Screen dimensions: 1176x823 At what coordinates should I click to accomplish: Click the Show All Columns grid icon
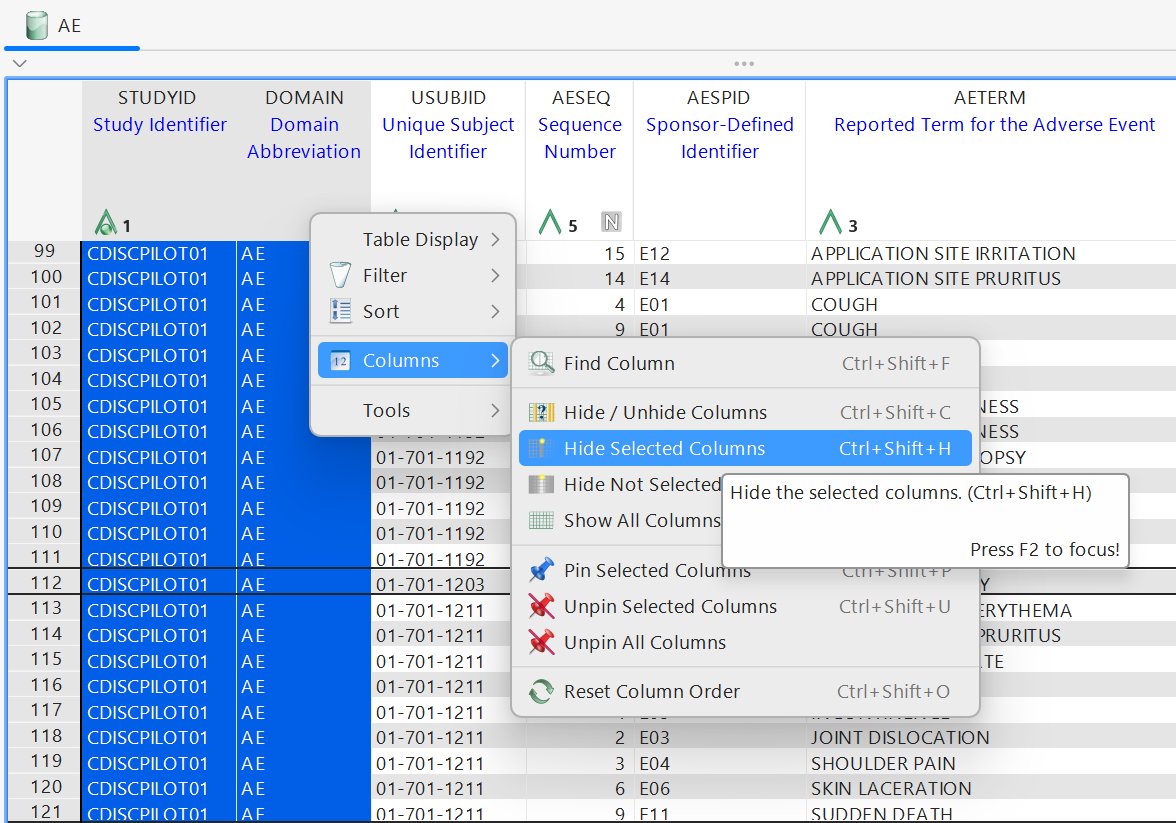coord(541,520)
